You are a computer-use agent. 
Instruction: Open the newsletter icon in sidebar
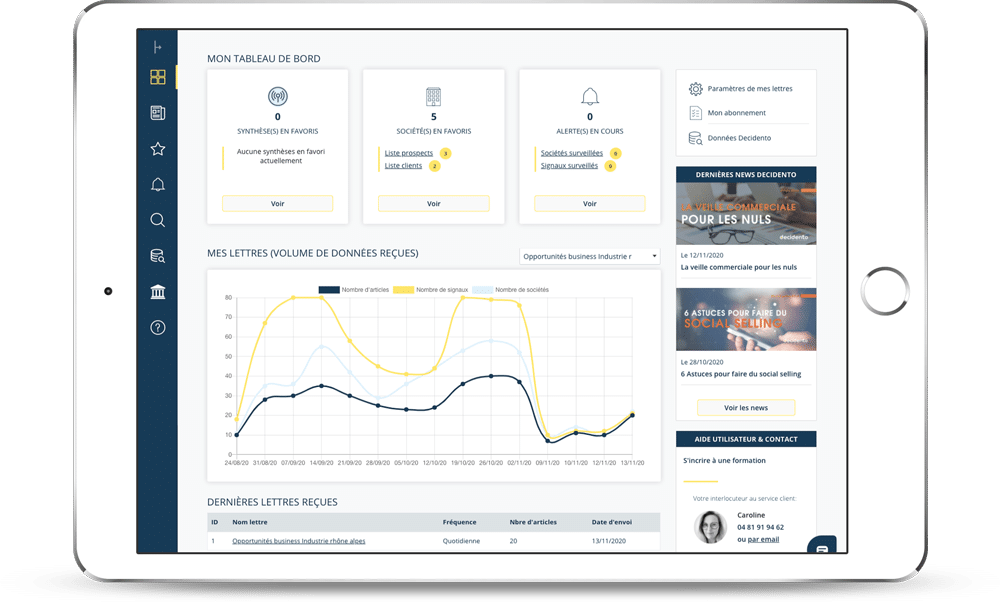pyautogui.click(x=157, y=113)
